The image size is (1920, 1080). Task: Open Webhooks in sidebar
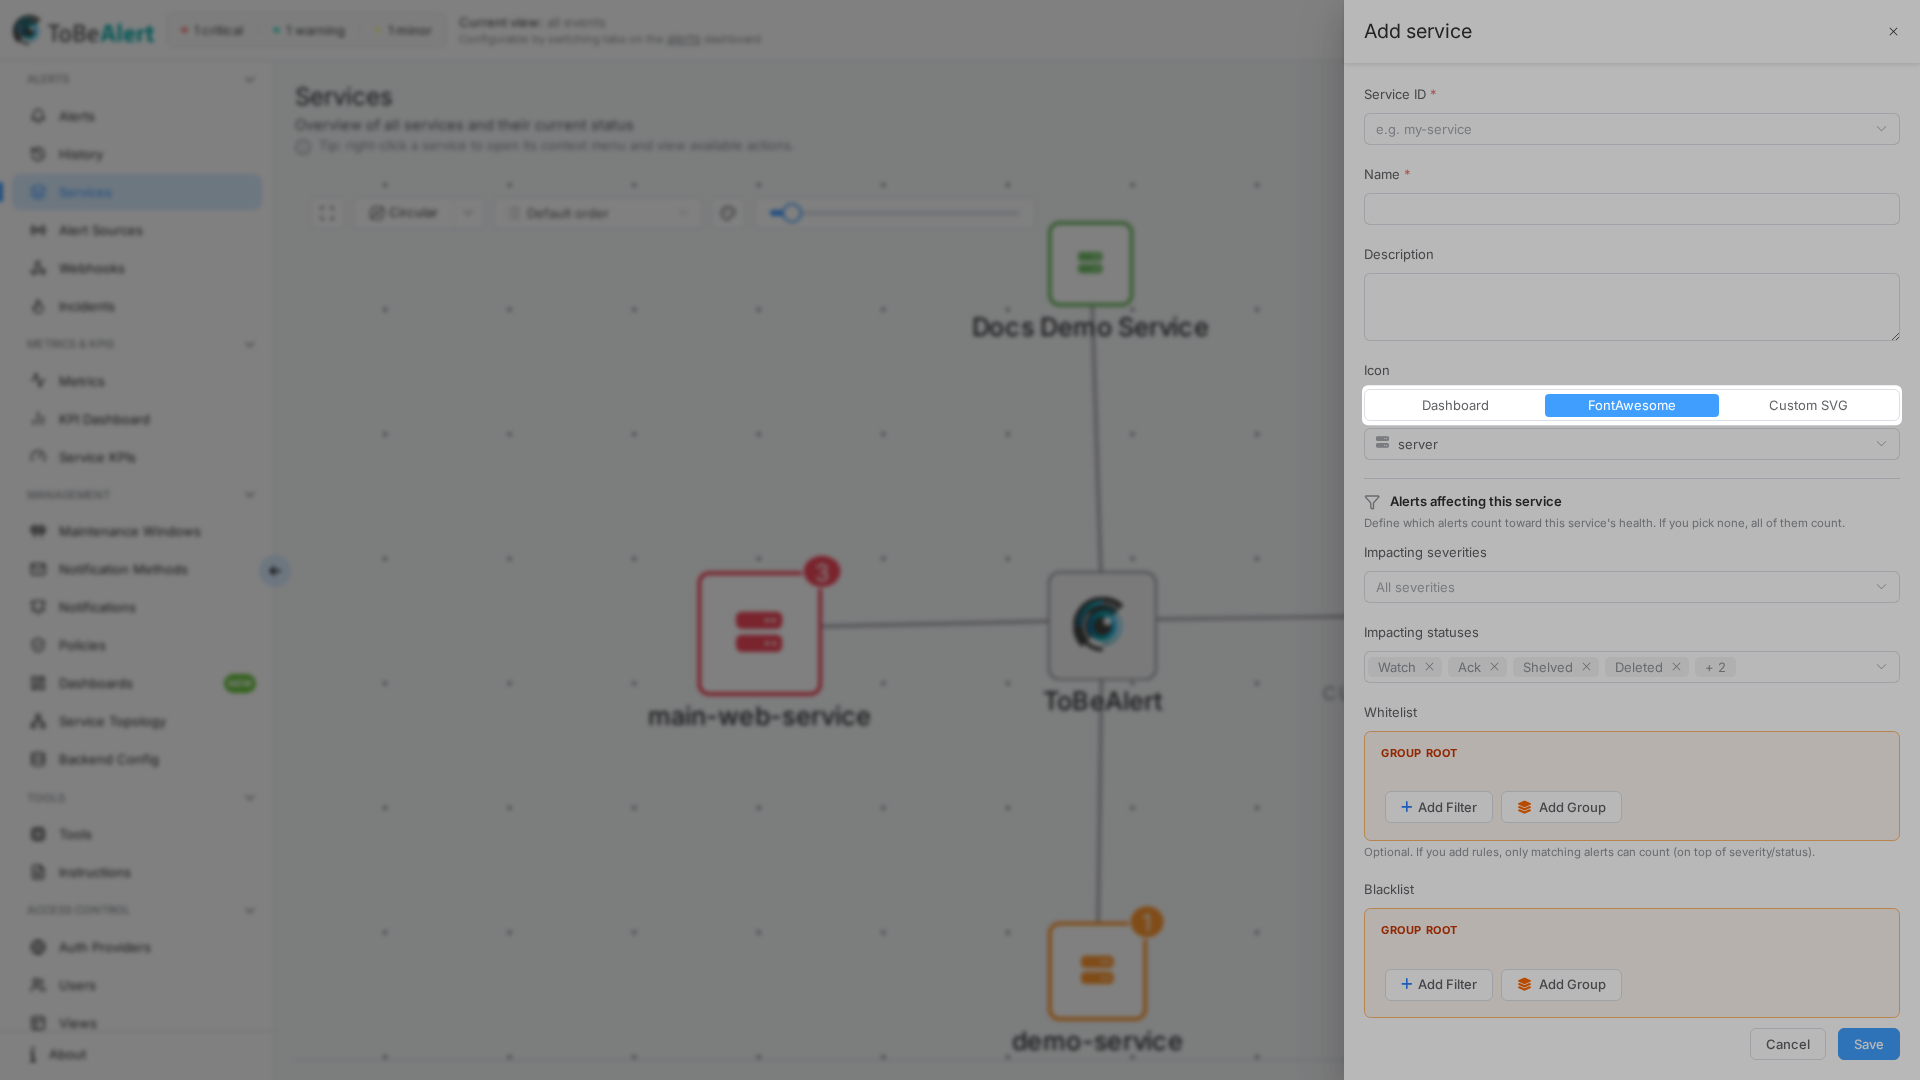pos(137,268)
